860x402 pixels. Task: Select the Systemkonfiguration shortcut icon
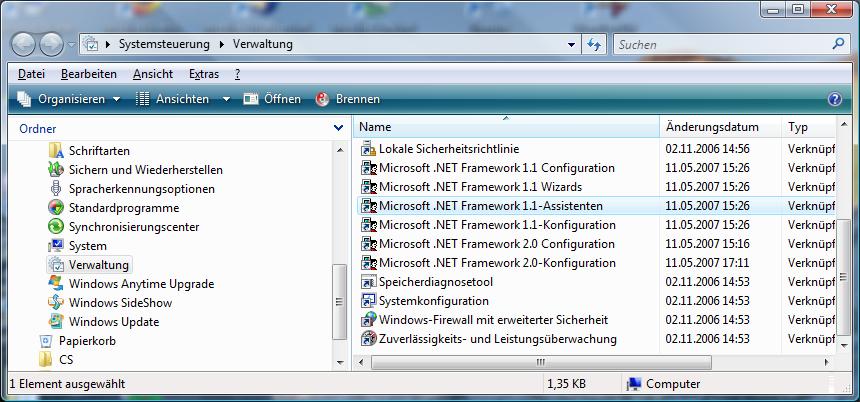(x=368, y=301)
